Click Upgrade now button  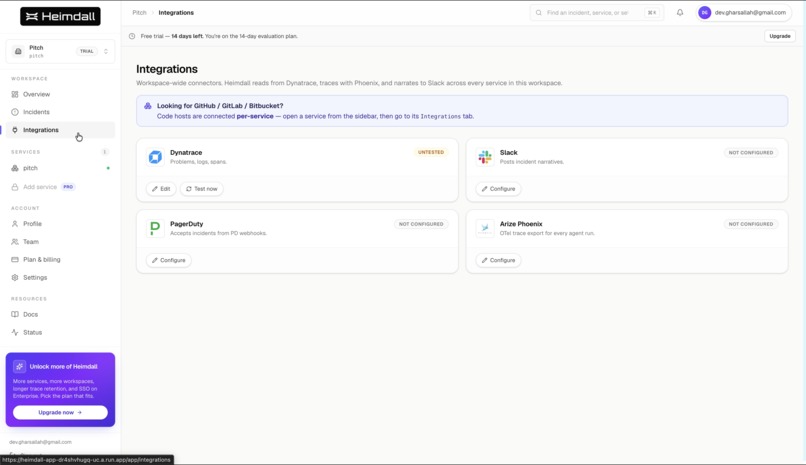click(60, 412)
